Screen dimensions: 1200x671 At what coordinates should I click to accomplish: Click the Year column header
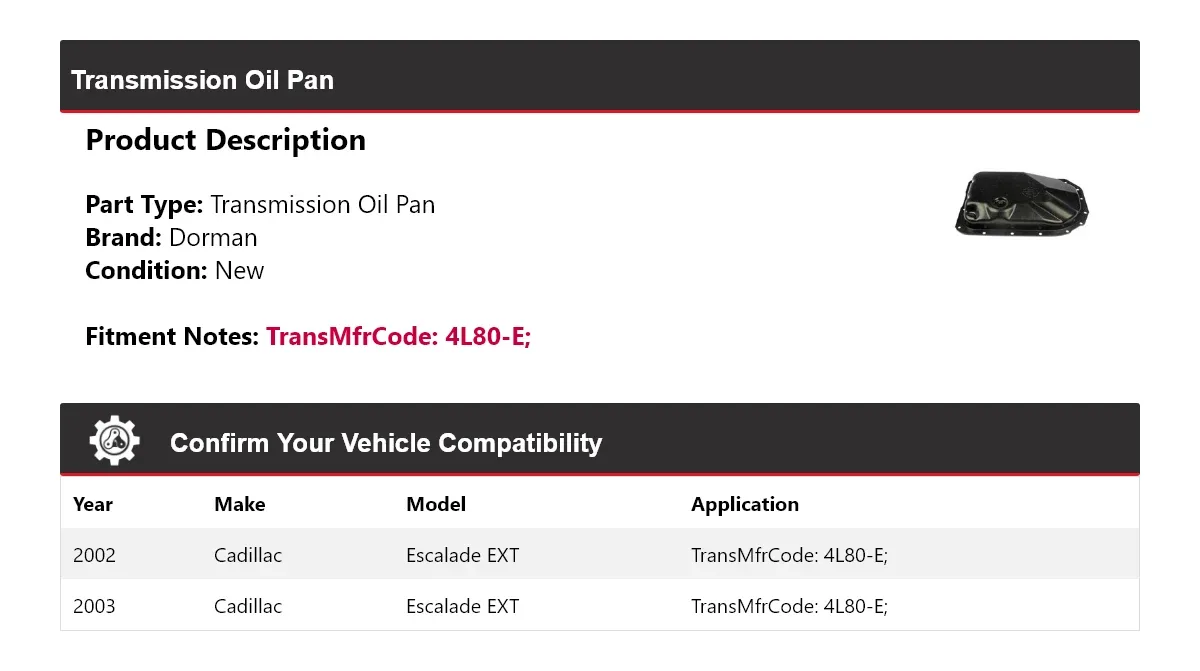coord(93,504)
